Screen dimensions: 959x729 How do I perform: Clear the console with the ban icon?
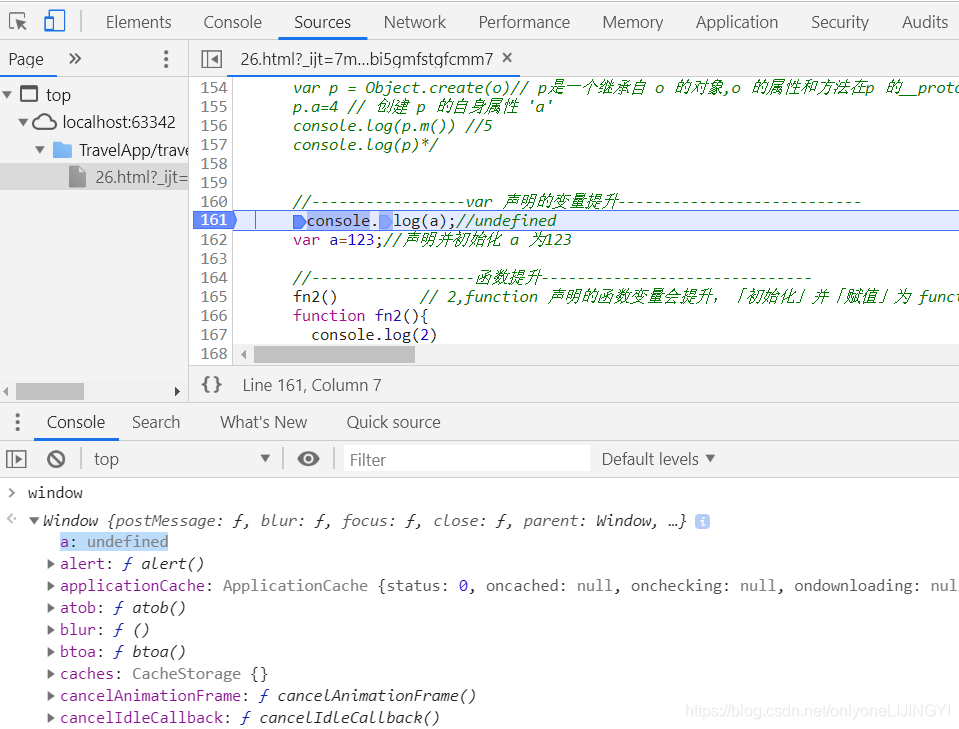[56, 459]
